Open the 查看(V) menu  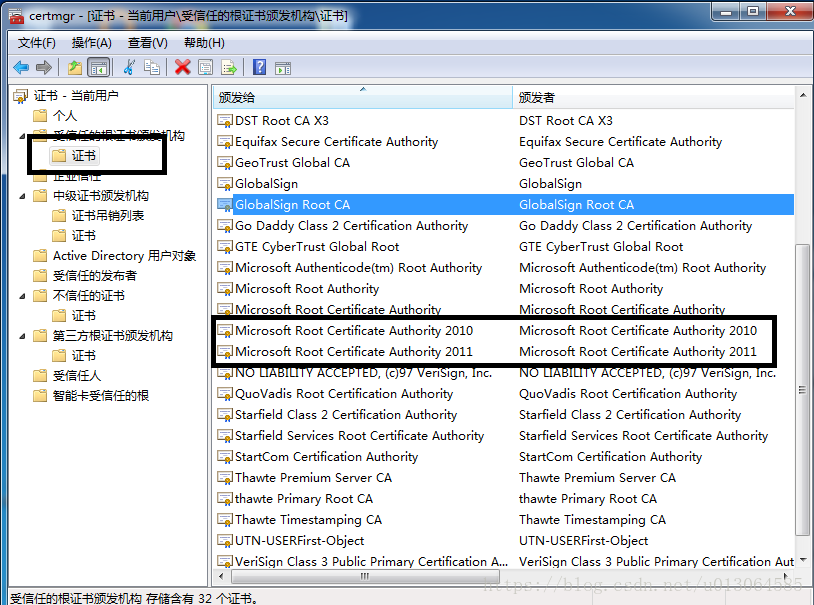147,43
